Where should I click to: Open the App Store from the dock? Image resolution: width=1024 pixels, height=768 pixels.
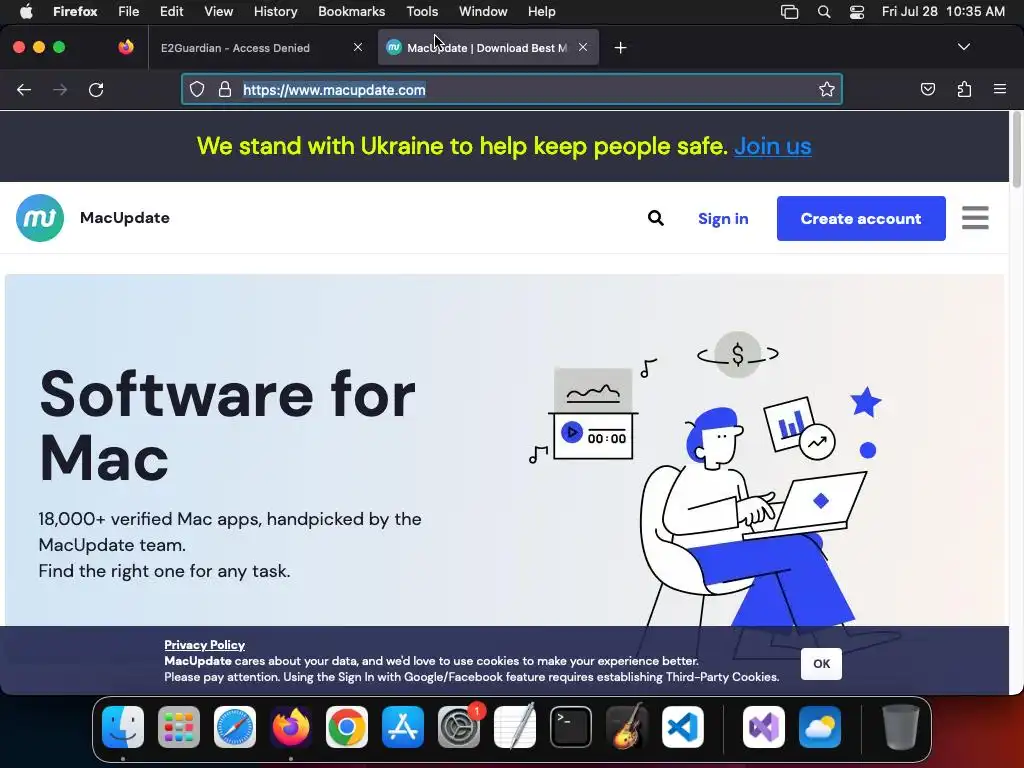(x=403, y=727)
